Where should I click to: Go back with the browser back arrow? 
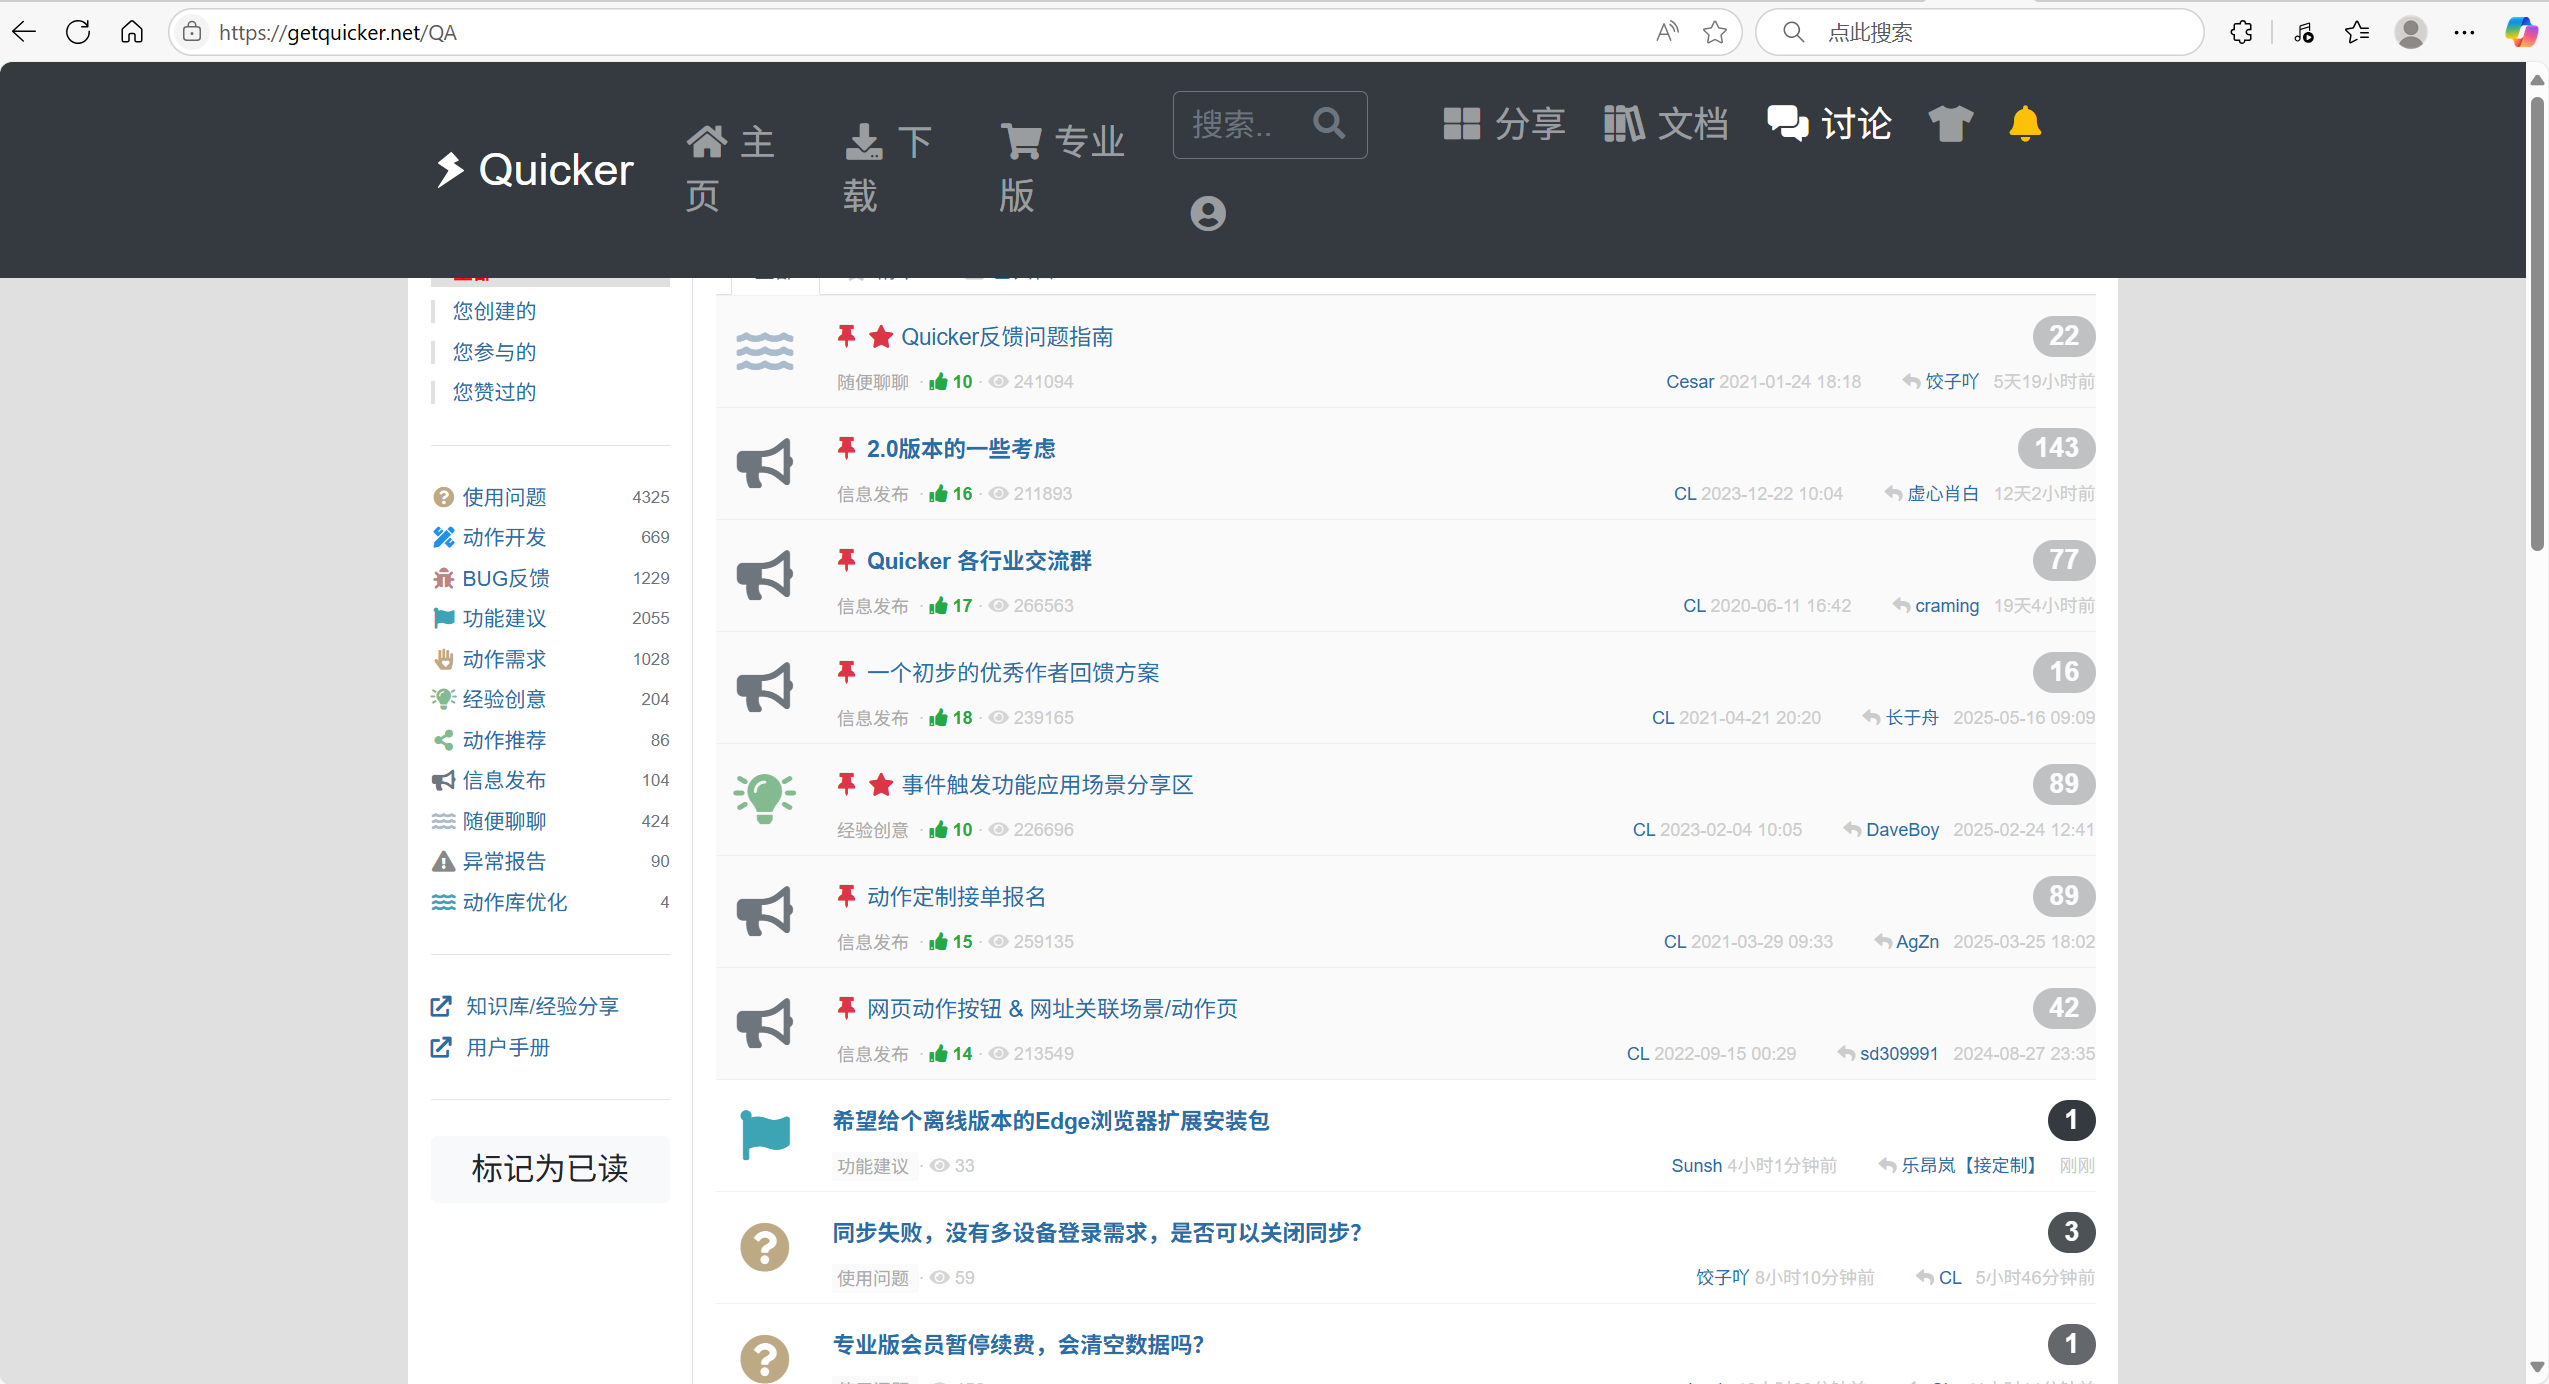click(24, 32)
